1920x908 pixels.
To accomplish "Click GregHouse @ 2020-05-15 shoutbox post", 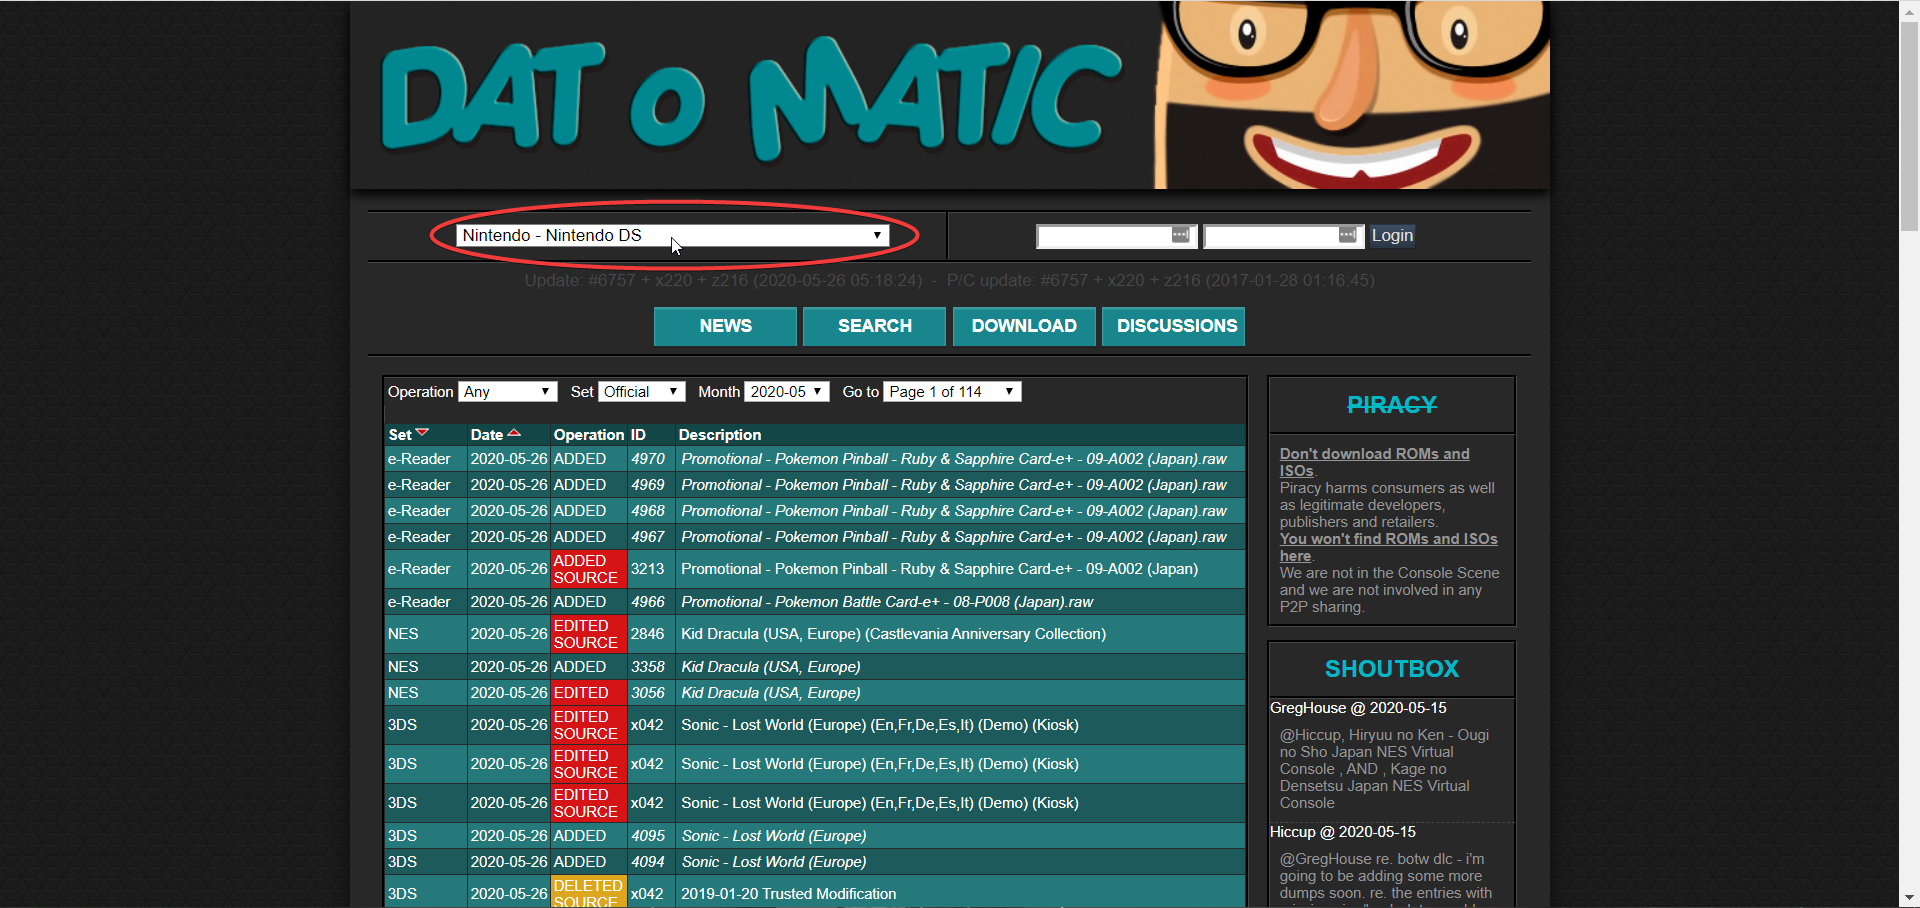I will click(1358, 708).
